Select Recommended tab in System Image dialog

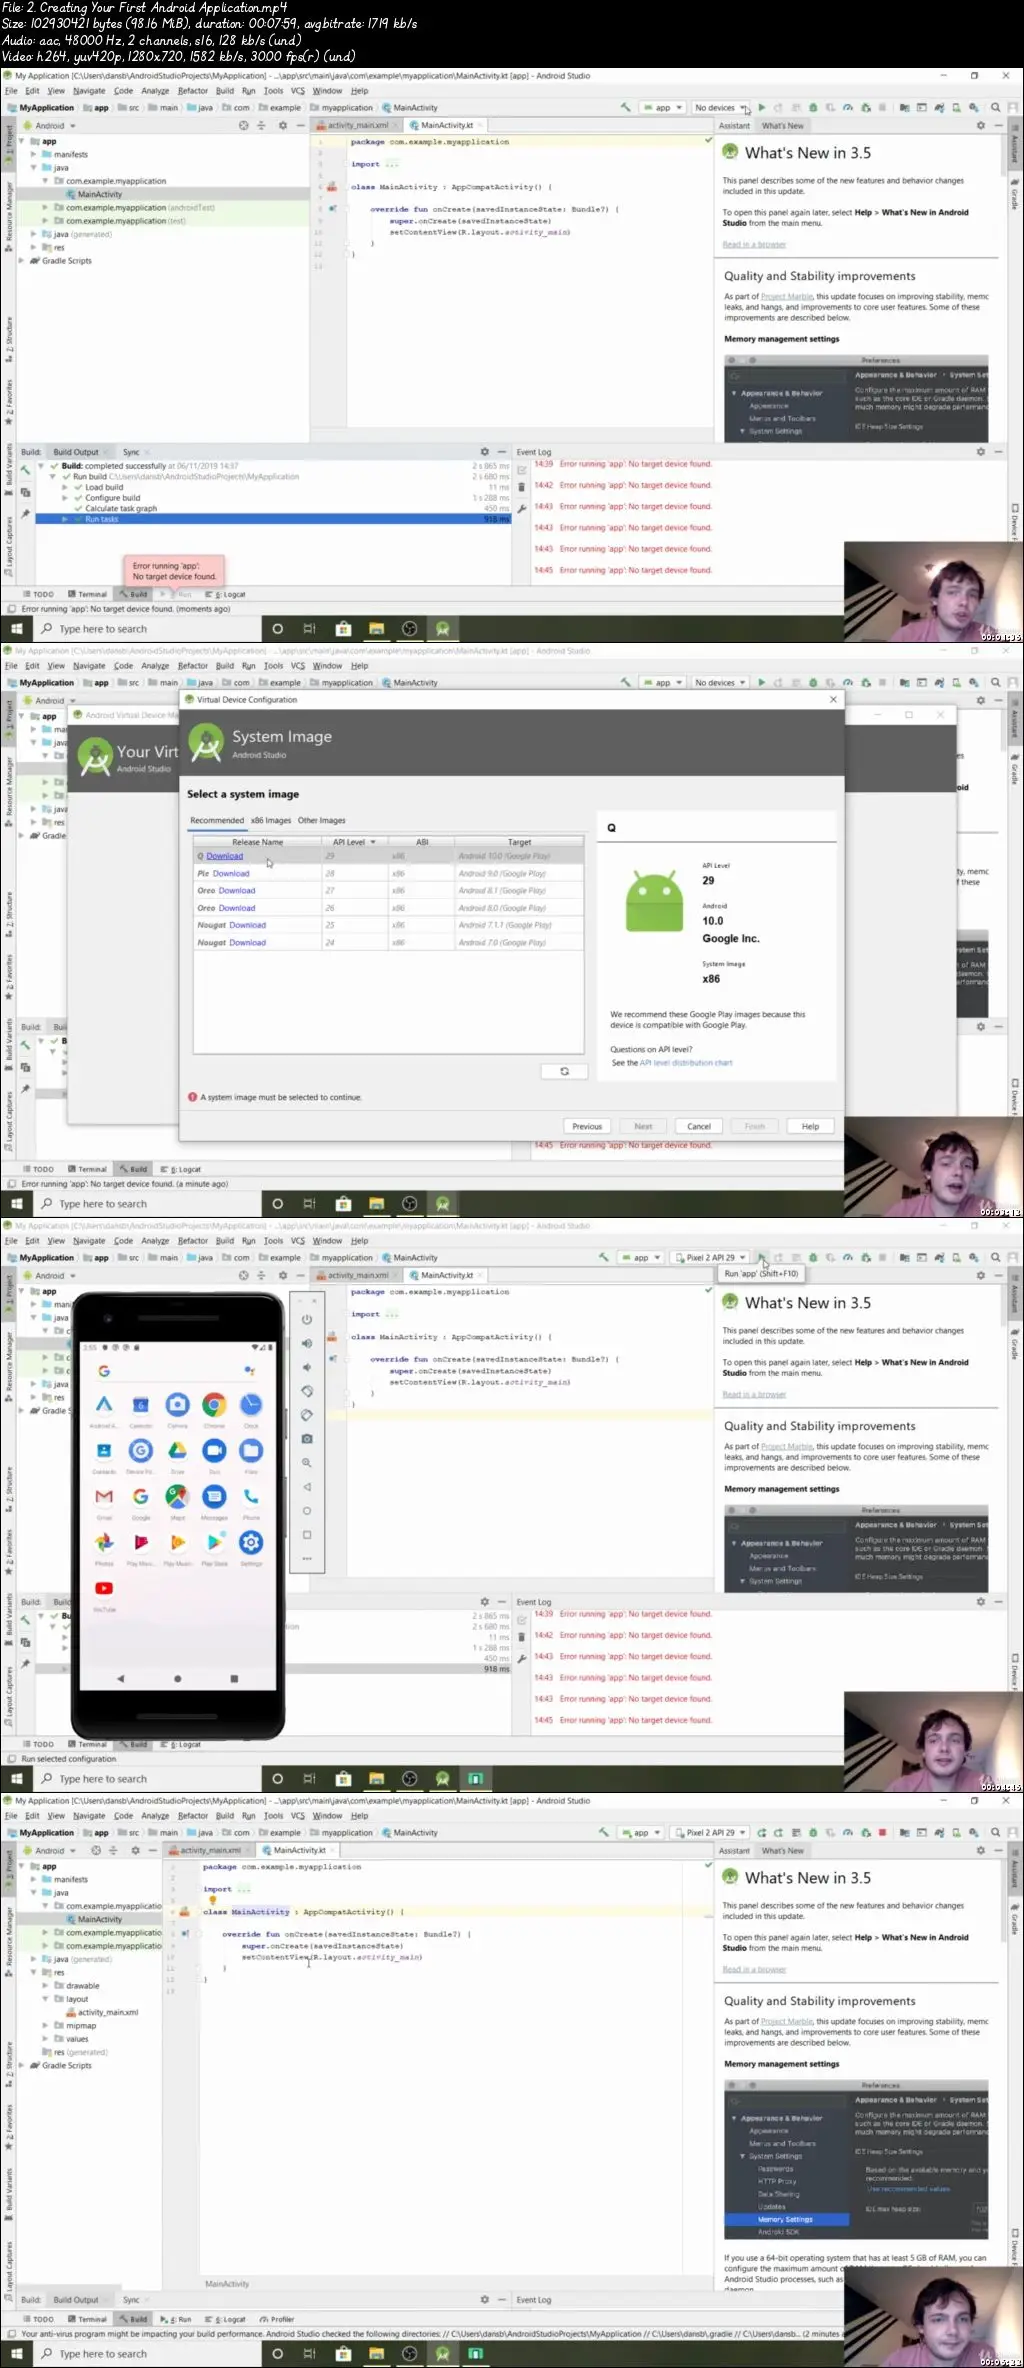click(217, 820)
